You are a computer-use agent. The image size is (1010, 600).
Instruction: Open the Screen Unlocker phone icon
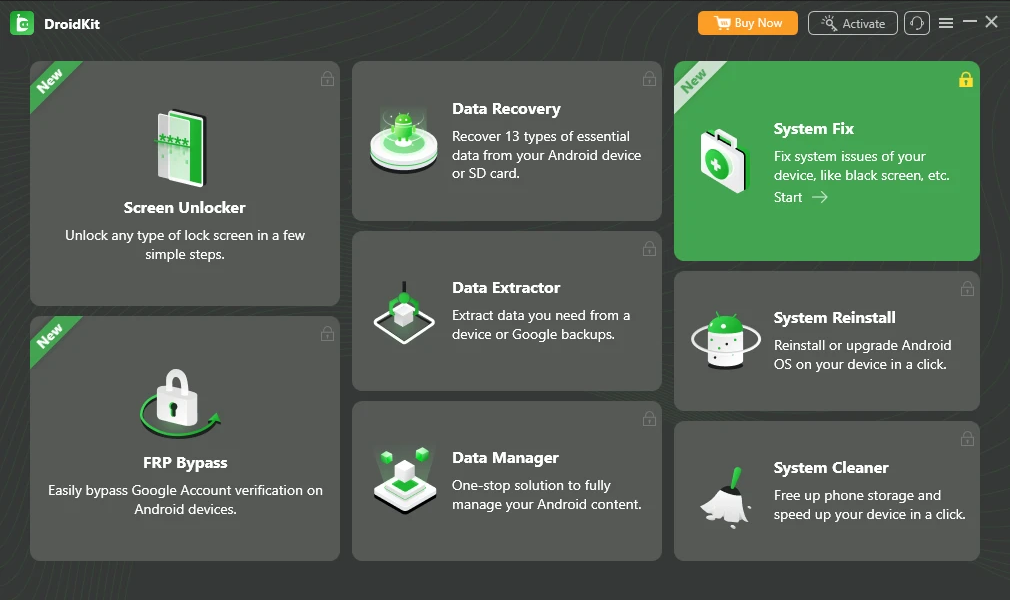182,148
